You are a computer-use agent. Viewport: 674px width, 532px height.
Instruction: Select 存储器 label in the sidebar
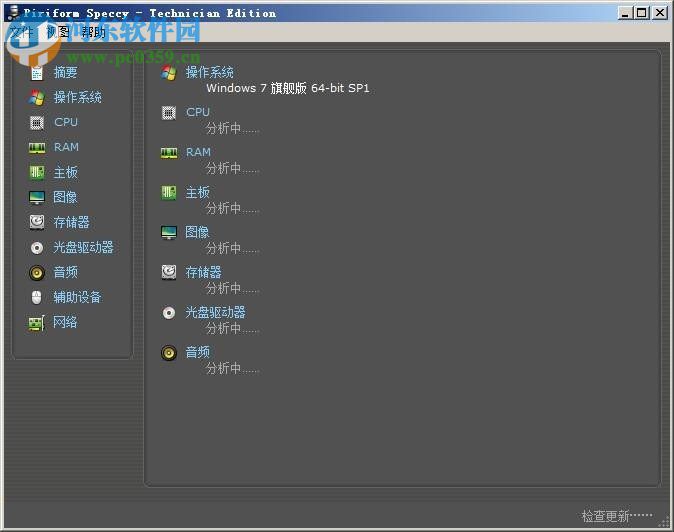(71, 222)
